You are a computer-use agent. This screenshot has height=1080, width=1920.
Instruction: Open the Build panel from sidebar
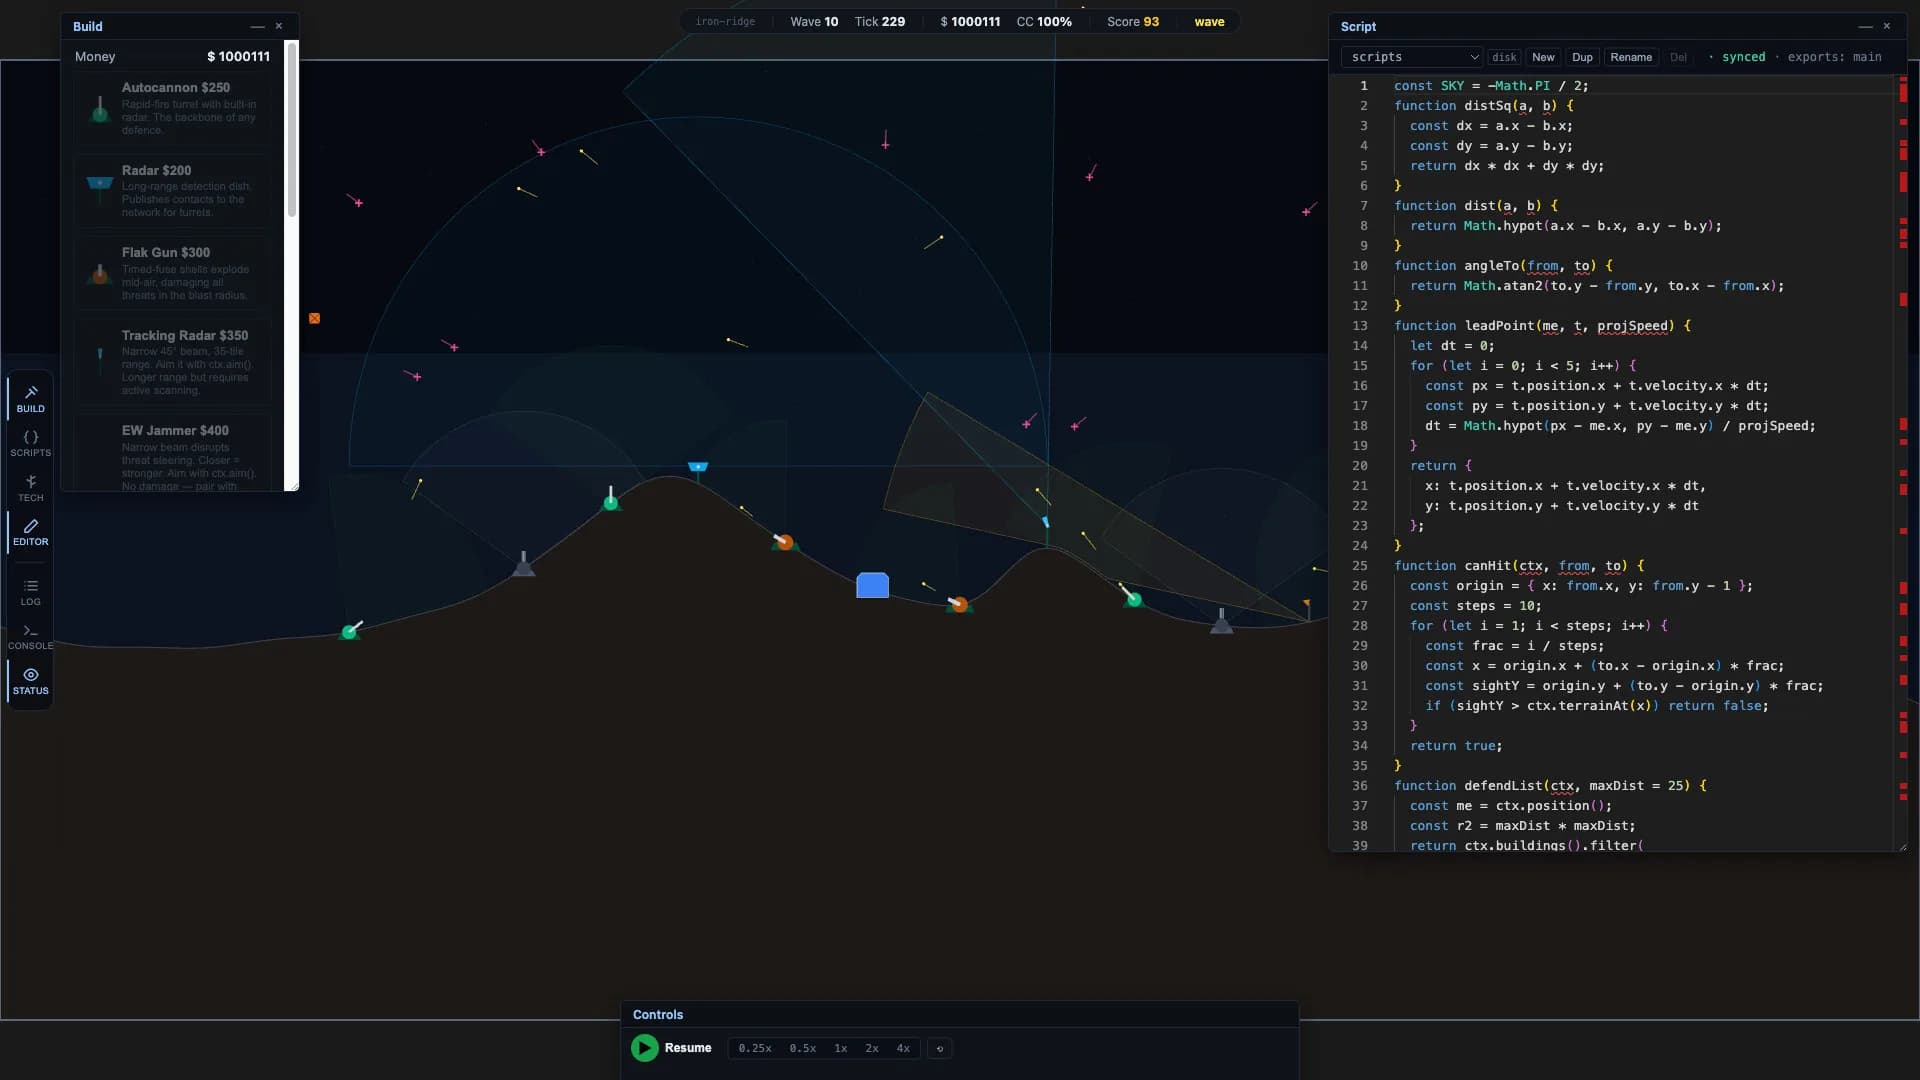tap(30, 398)
